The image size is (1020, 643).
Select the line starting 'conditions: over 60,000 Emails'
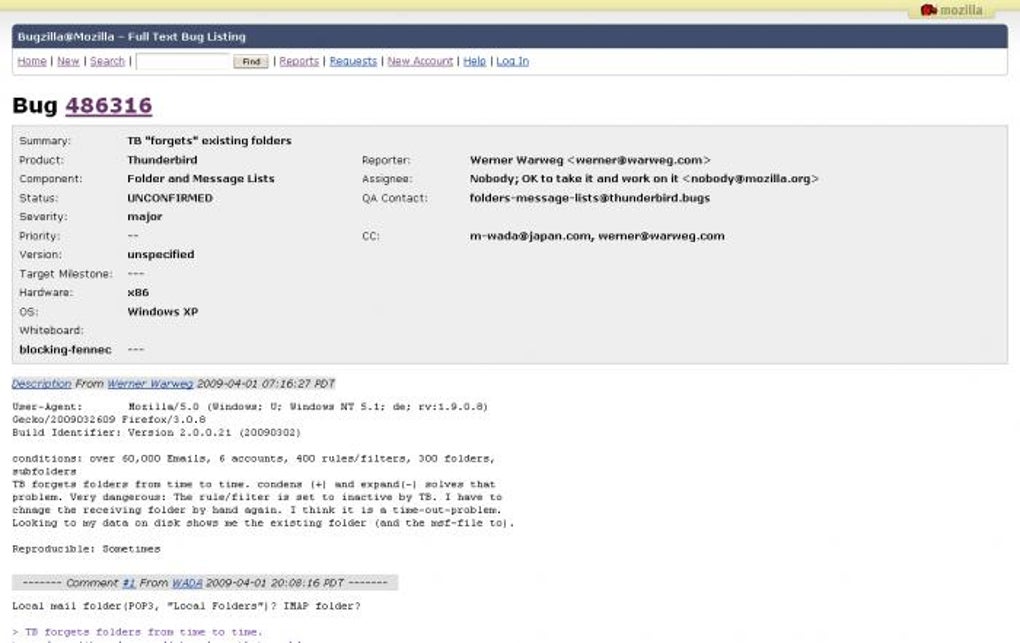(253, 459)
